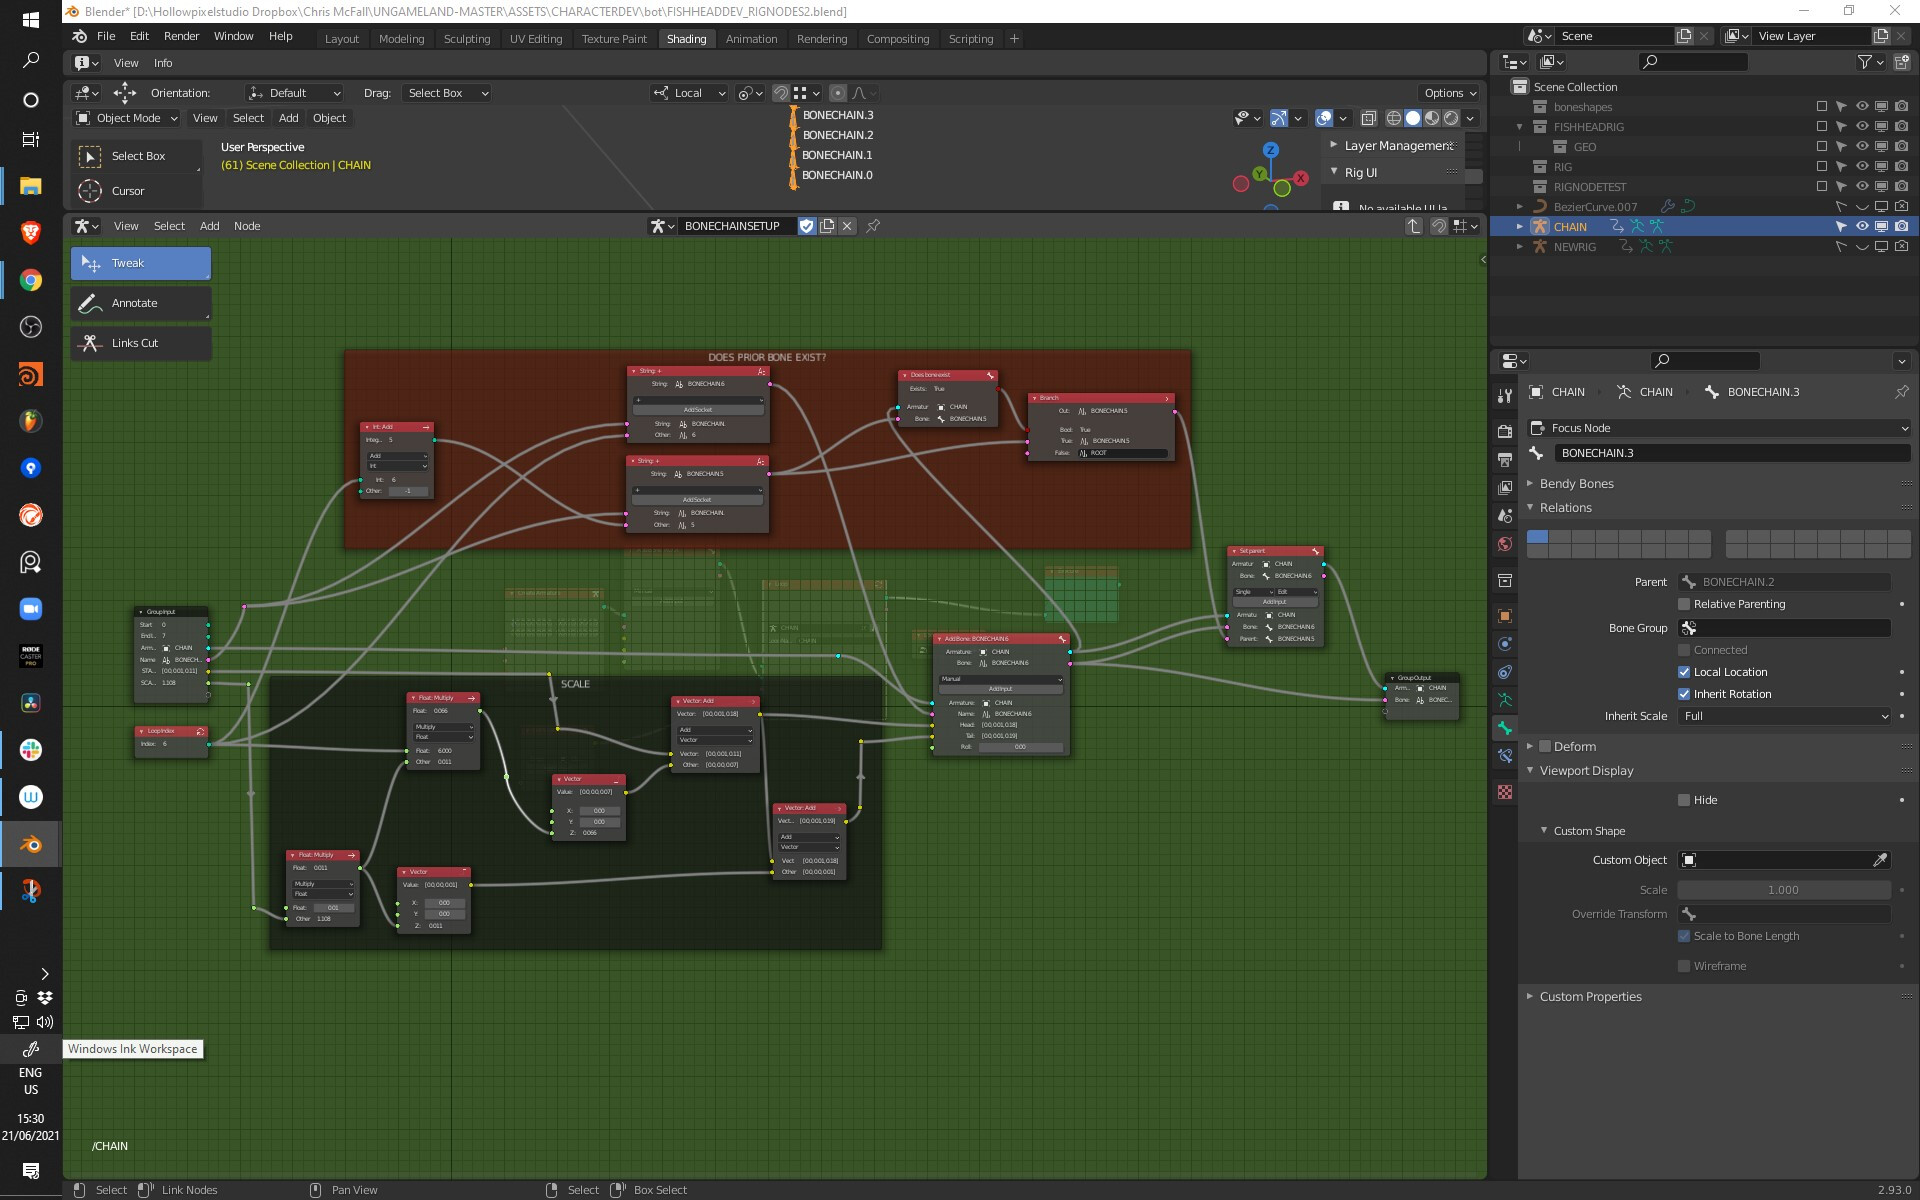Choose the Links Cut tool
This screenshot has height=1200, width=1920.
140,343
